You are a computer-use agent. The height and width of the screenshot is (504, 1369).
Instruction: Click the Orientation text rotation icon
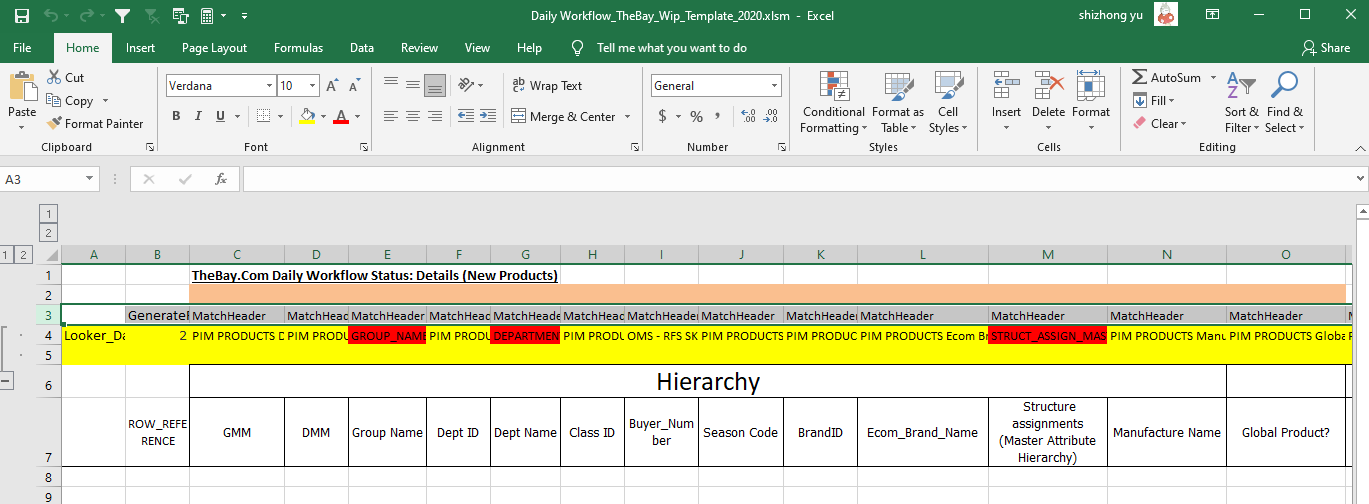coord(466,86)
